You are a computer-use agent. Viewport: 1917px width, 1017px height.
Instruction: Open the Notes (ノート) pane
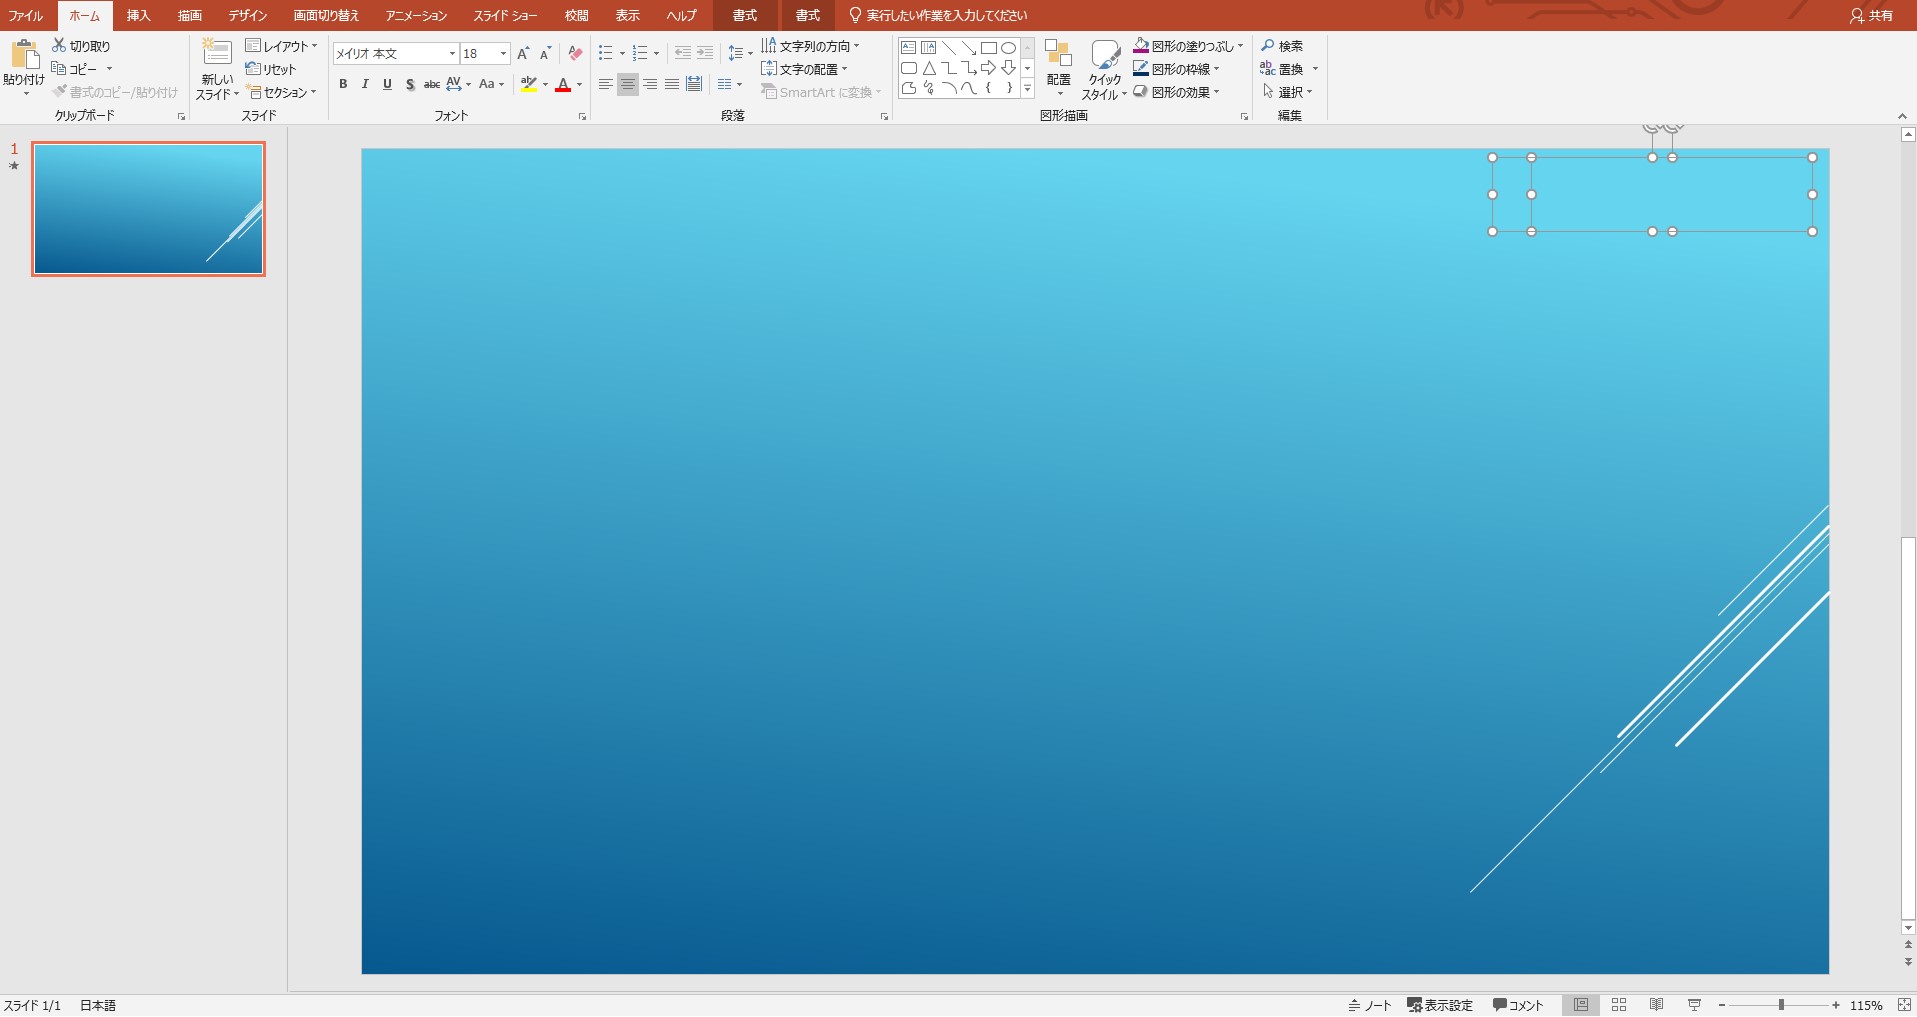click(x=1371, y=1005)
